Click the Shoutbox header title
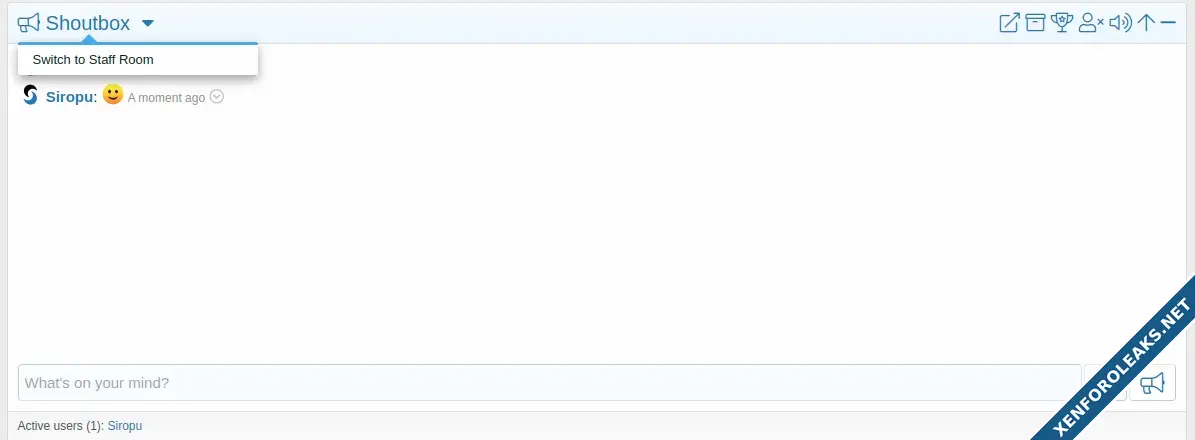1195x440 pixels. [x=88, y=23]
